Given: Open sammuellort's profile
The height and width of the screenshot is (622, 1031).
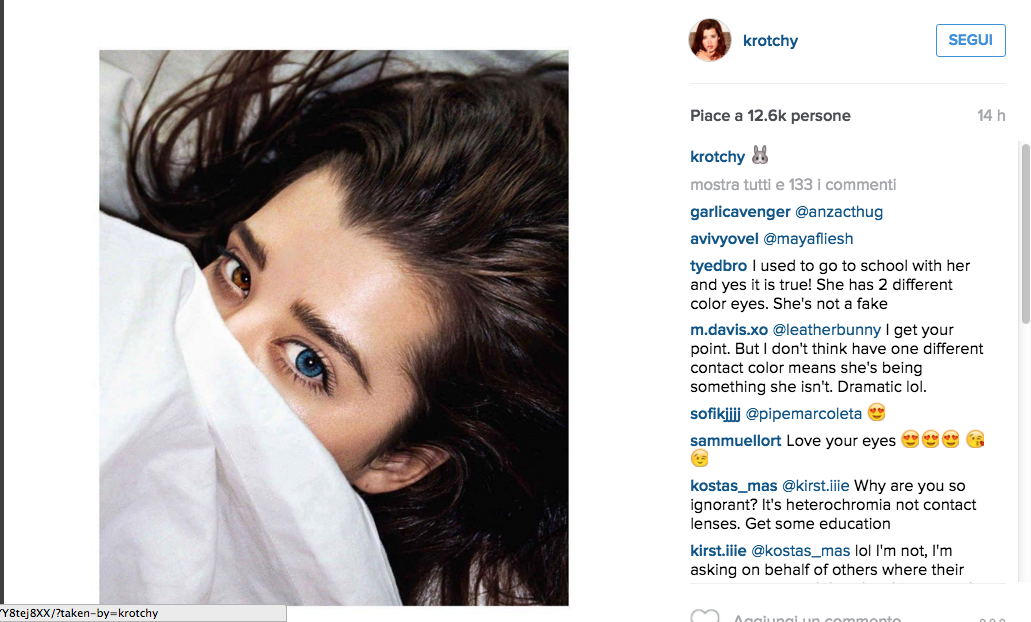Looking at the screenshot, I should click(736, 441).
